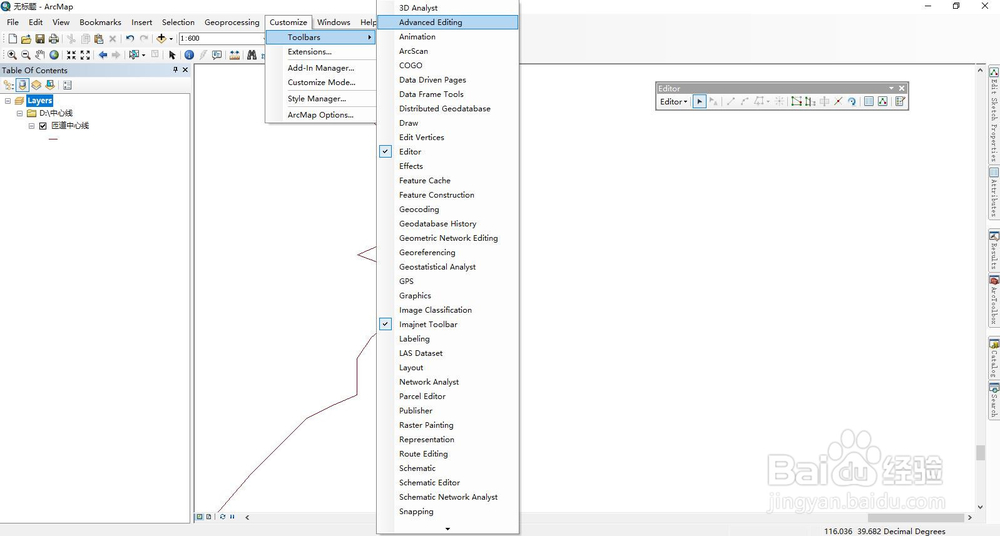Viewport: 1000px width, 536px height.
Task: Uncheck Imajnet Toolbar in the Toolbars list
Action: click(385, 324)
